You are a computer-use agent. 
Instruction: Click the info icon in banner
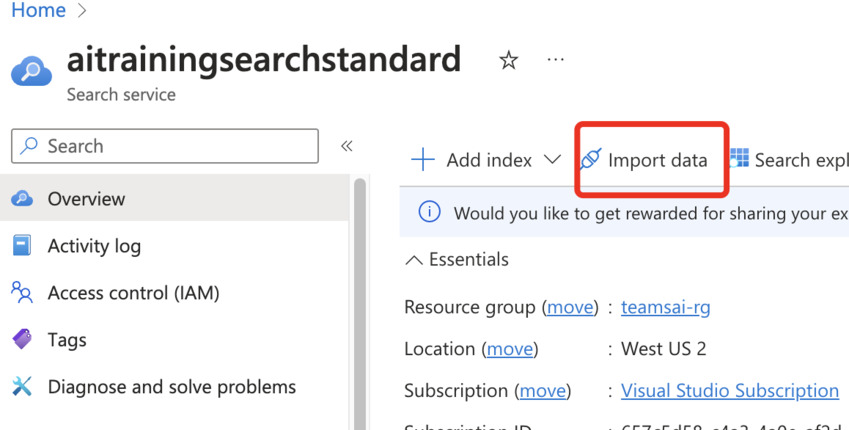(x=429, y=212)
